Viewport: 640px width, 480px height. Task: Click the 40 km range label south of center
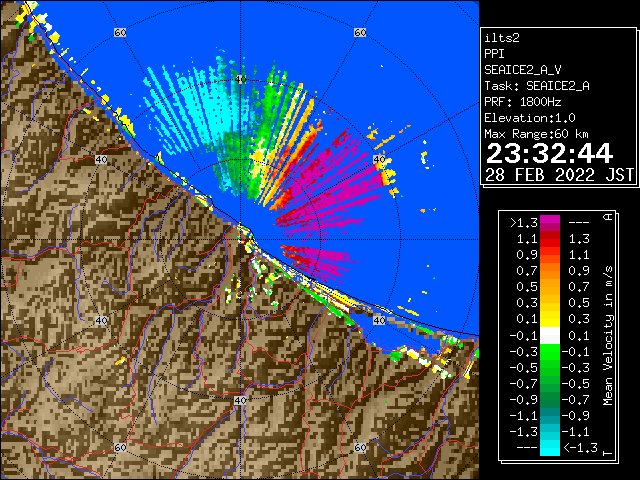(240, 400)
